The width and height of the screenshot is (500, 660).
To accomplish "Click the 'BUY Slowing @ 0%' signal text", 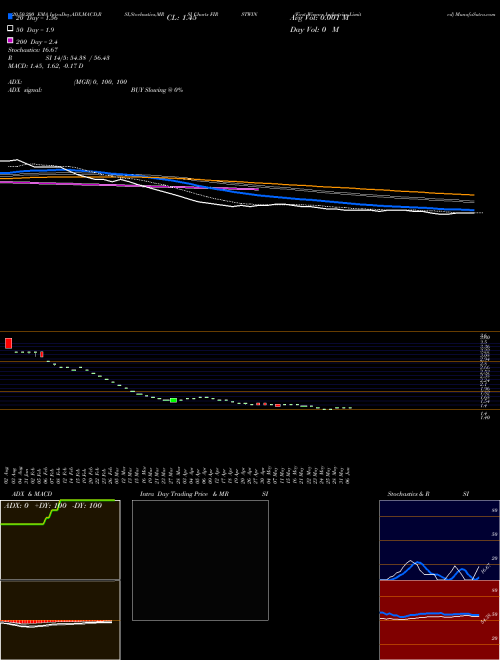I will point(157,90).
